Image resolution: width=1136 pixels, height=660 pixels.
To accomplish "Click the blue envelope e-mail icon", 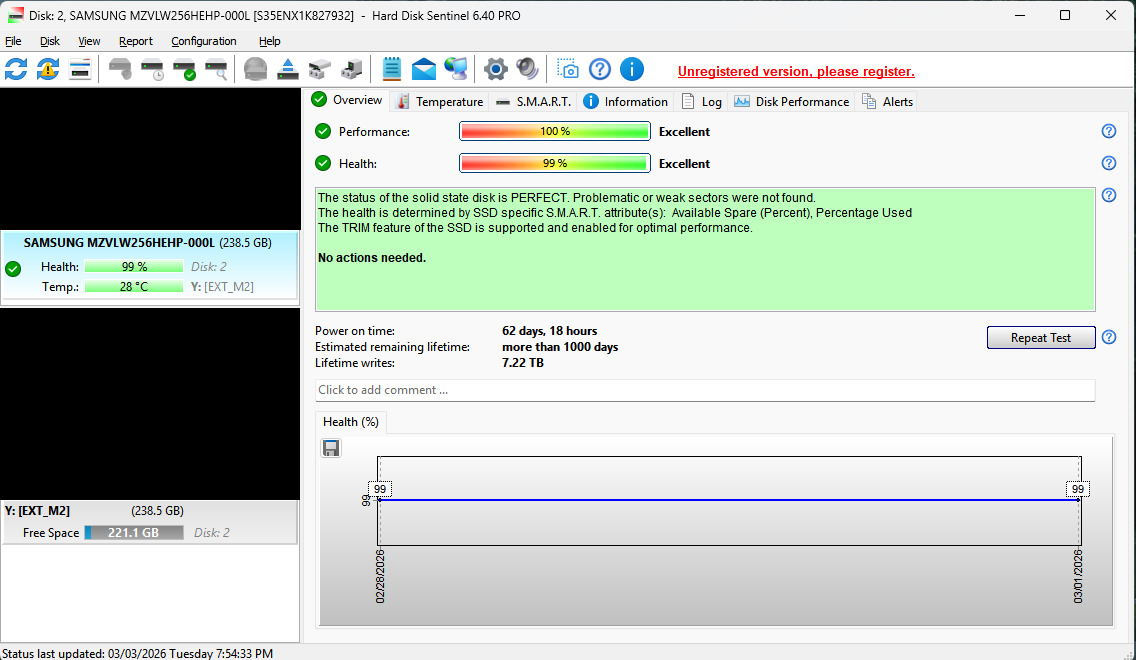I will point(424,70).
